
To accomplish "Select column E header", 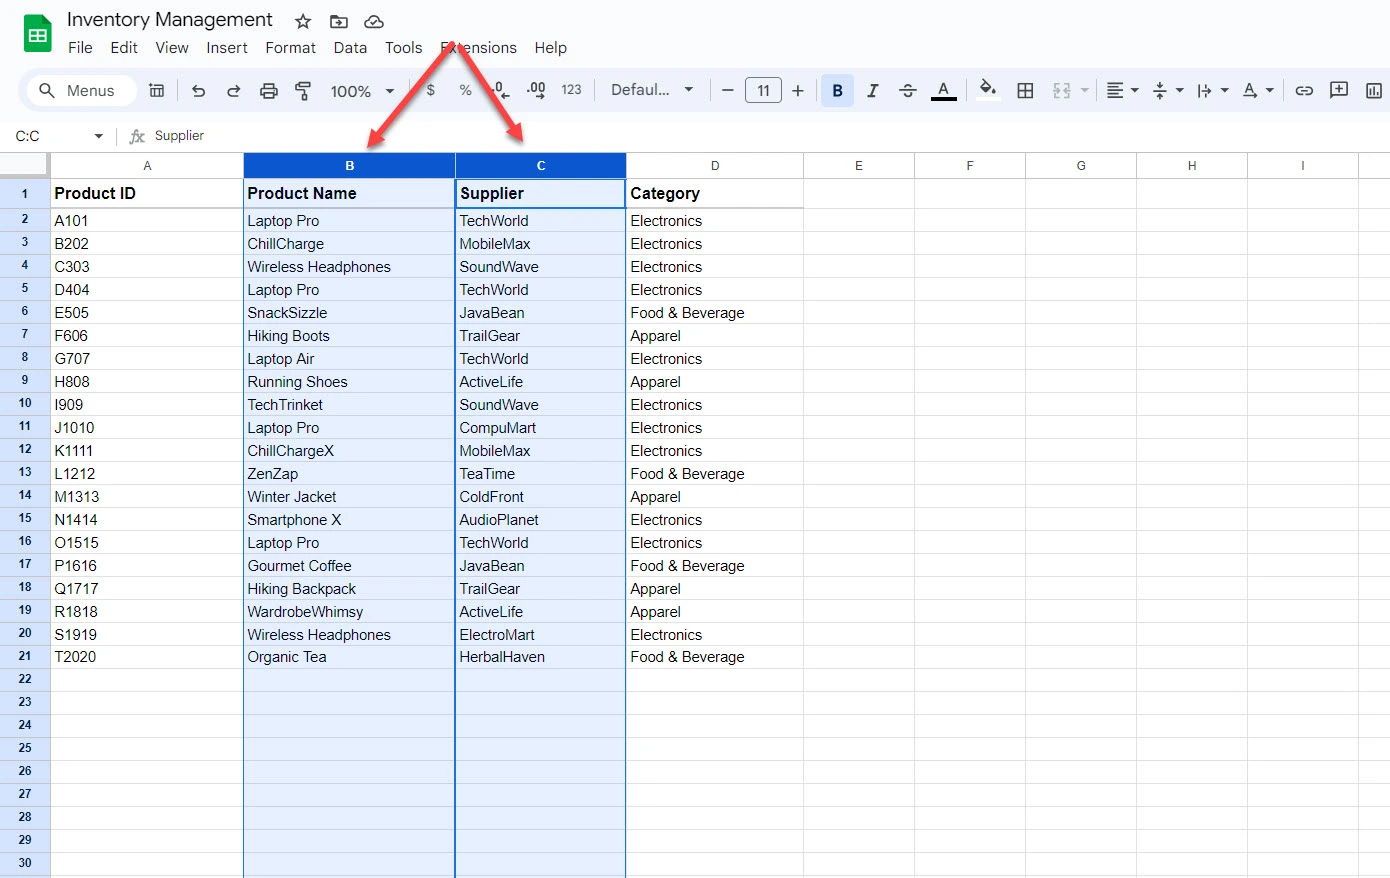I will point(859,166).
